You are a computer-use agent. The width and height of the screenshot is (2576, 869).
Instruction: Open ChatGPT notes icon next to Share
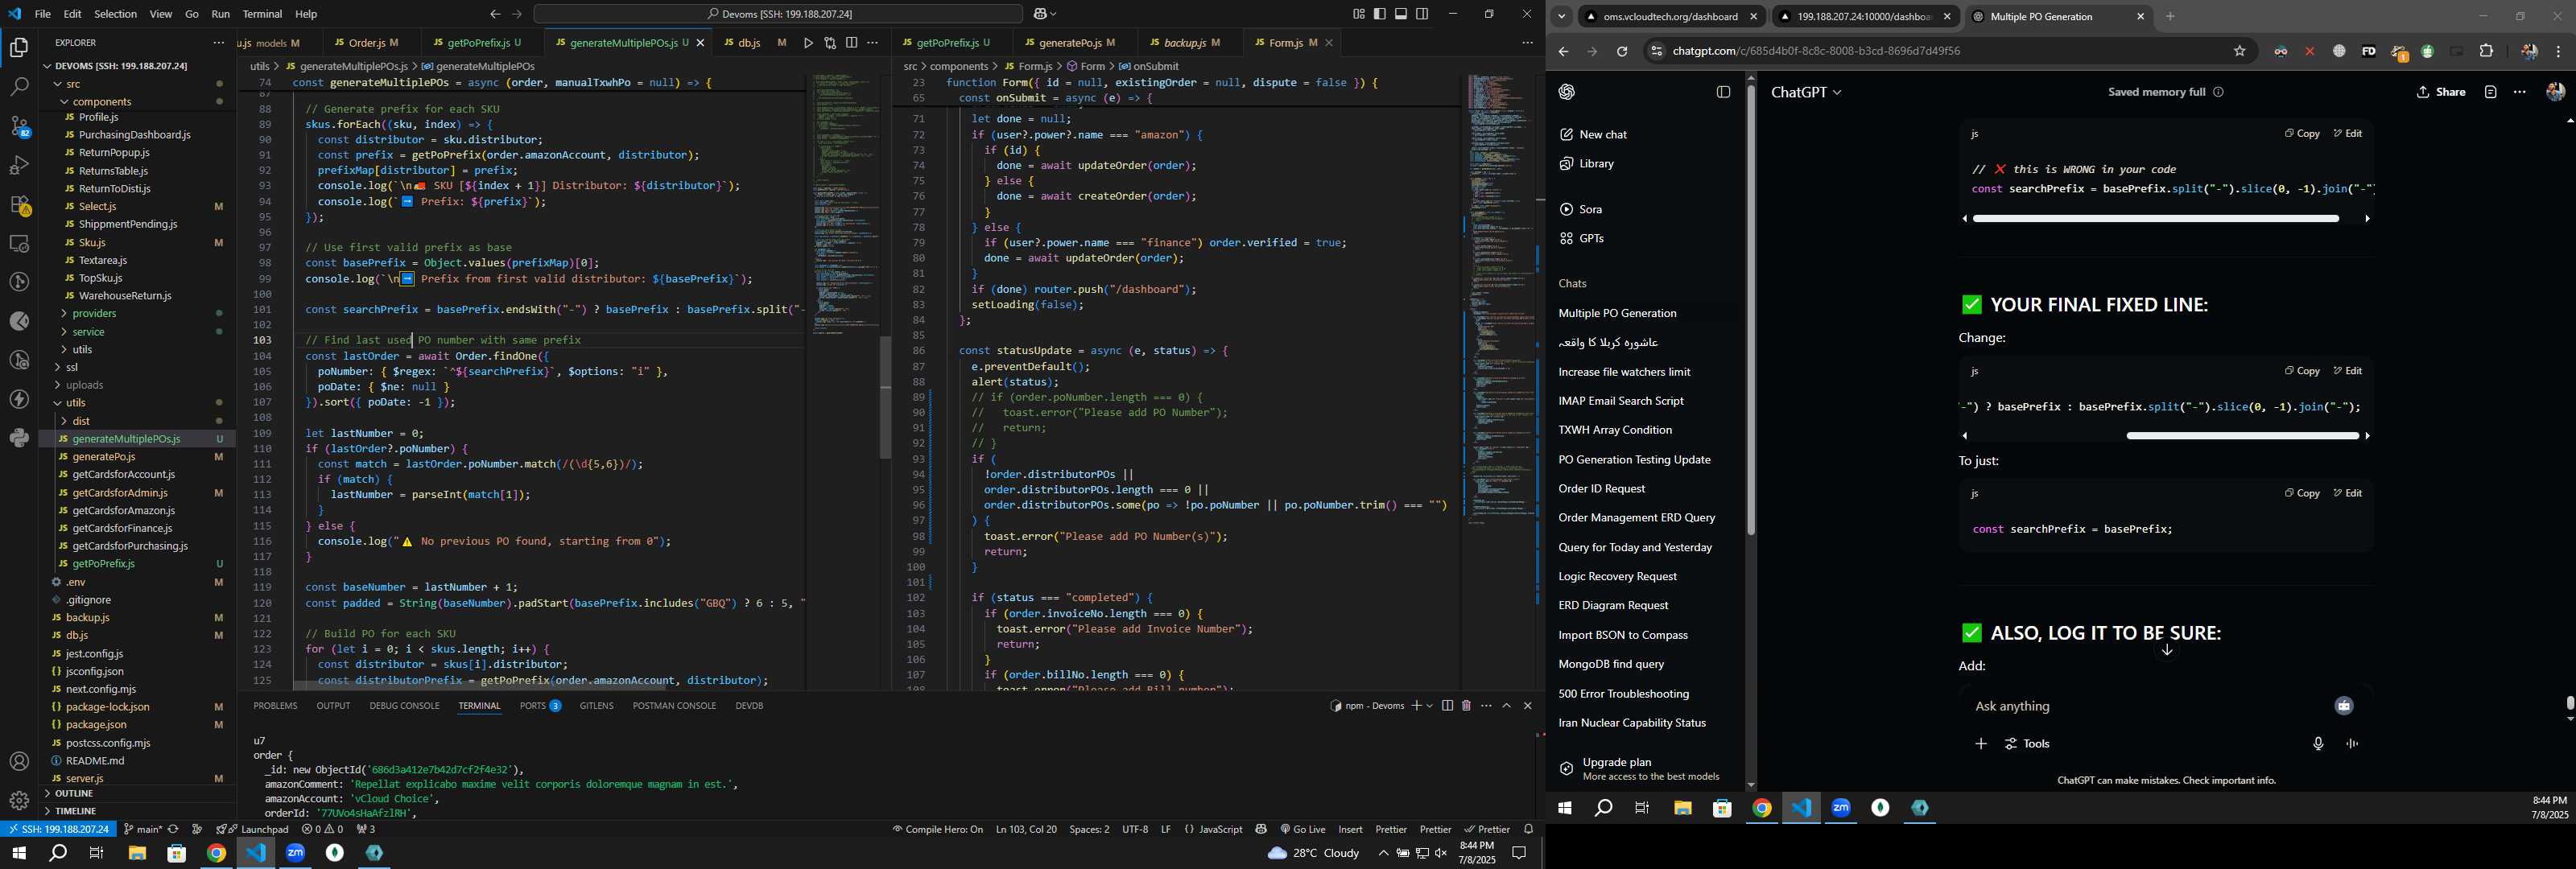point(2490,92)
